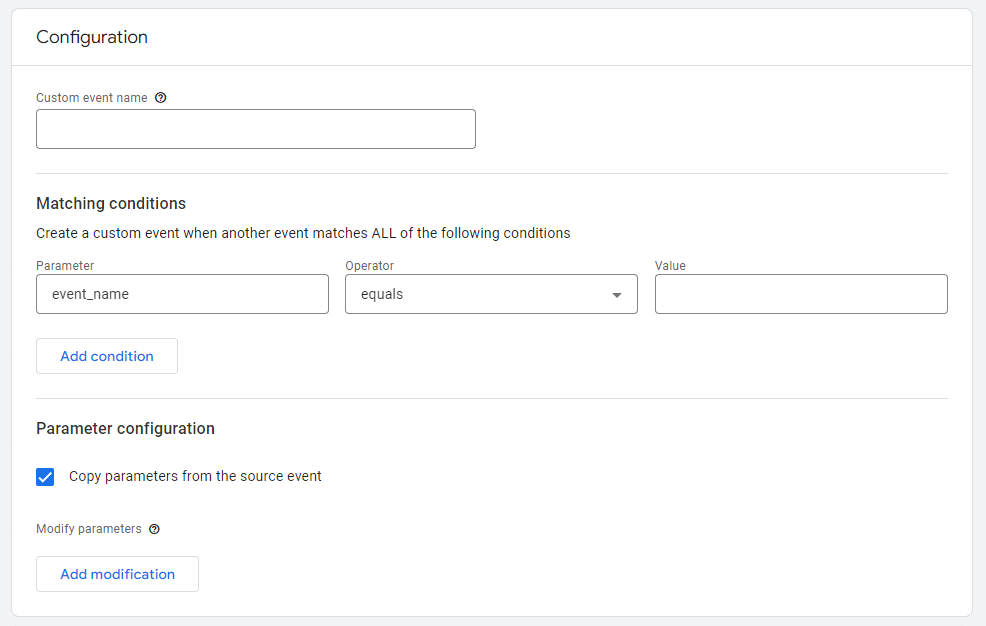Click the 'Copy parameters from the source event' label
The image size is (986, 626).
point(195,477)
